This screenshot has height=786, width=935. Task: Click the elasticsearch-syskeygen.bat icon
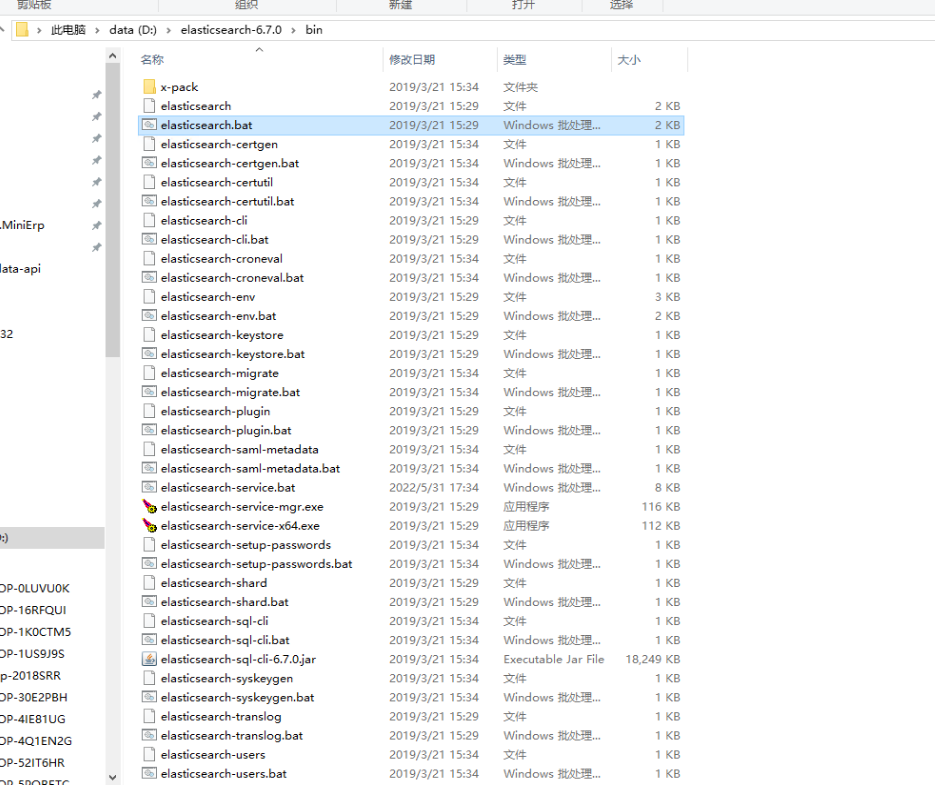point(150,698)
